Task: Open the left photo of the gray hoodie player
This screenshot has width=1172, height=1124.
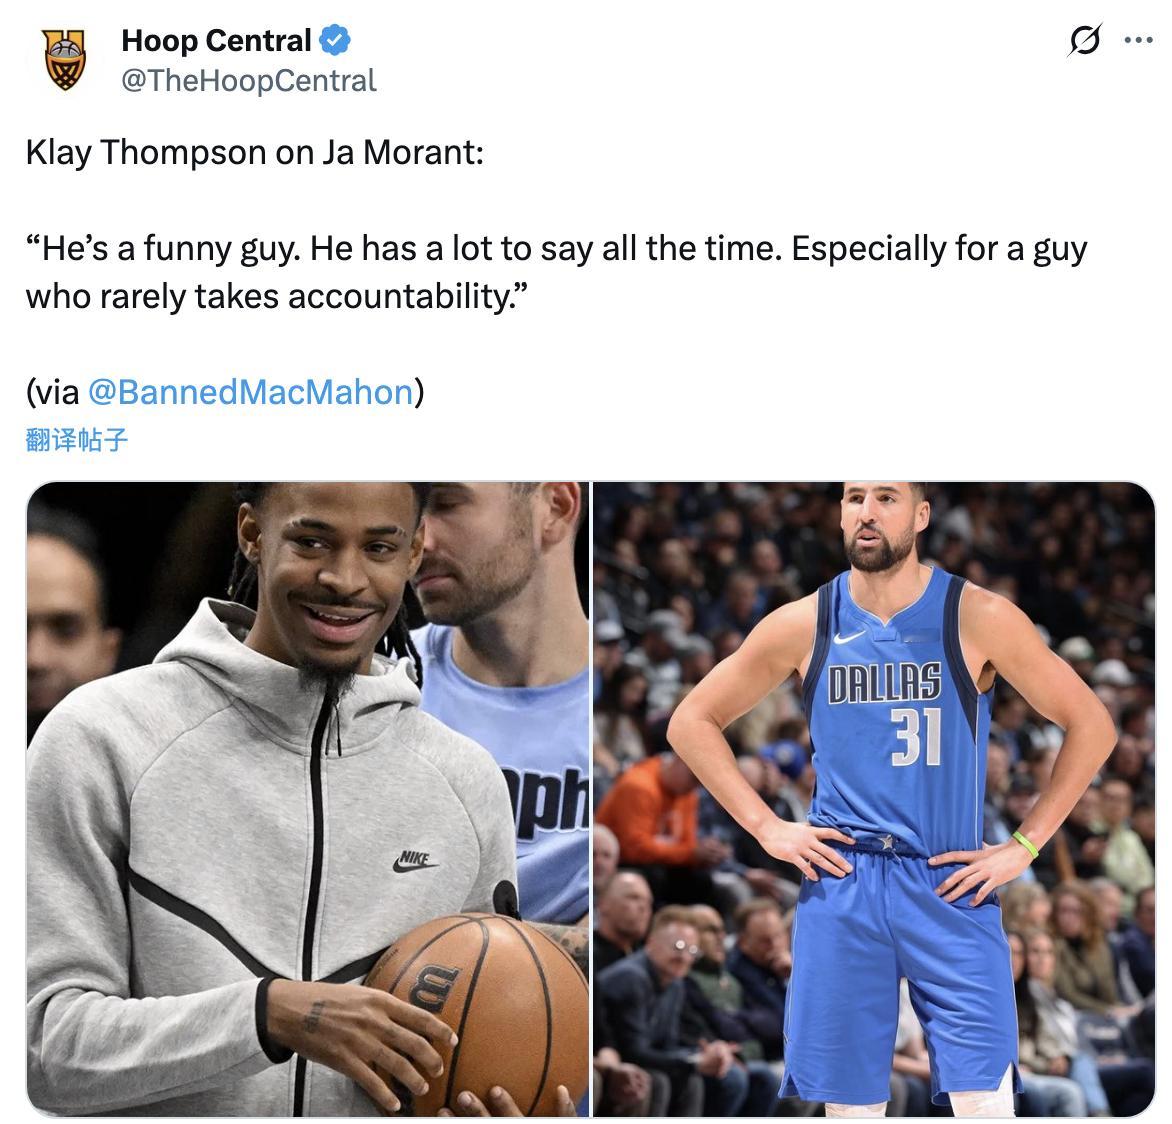Action: [x=308, y=799]
